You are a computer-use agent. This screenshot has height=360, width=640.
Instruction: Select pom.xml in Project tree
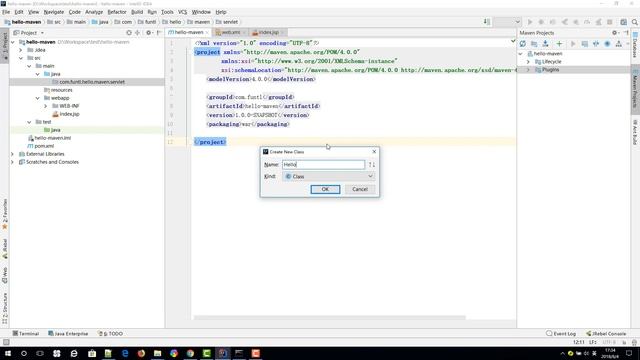click(x=44, y=146)
